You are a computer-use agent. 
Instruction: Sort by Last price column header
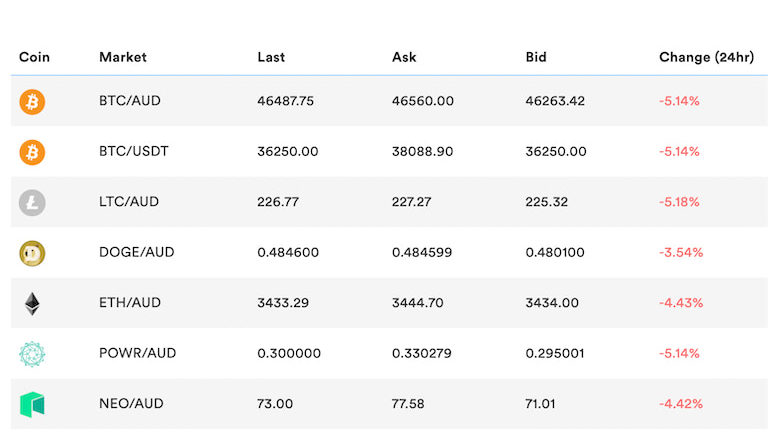pos(271,57)
